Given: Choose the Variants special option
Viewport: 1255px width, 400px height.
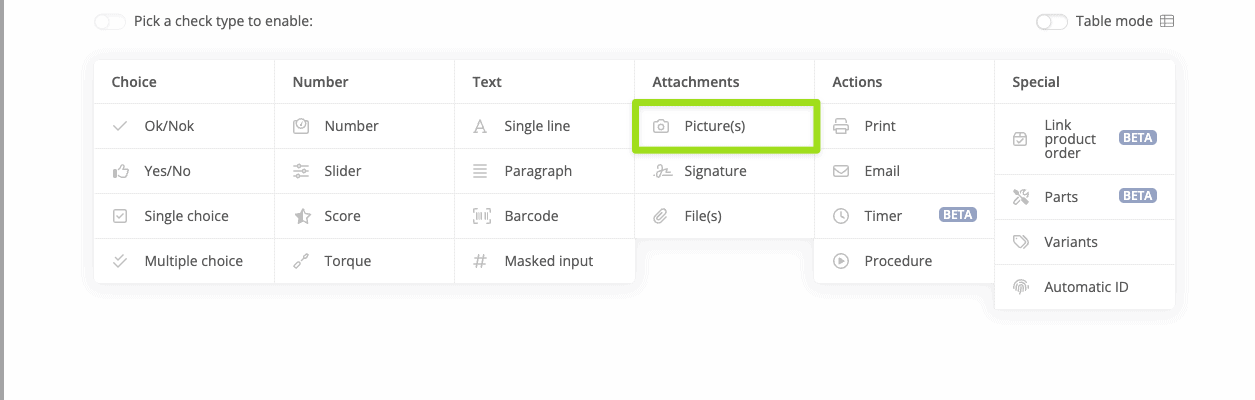Looking at the screenshot, I should pyautogui.click(x=1071, y=242).
